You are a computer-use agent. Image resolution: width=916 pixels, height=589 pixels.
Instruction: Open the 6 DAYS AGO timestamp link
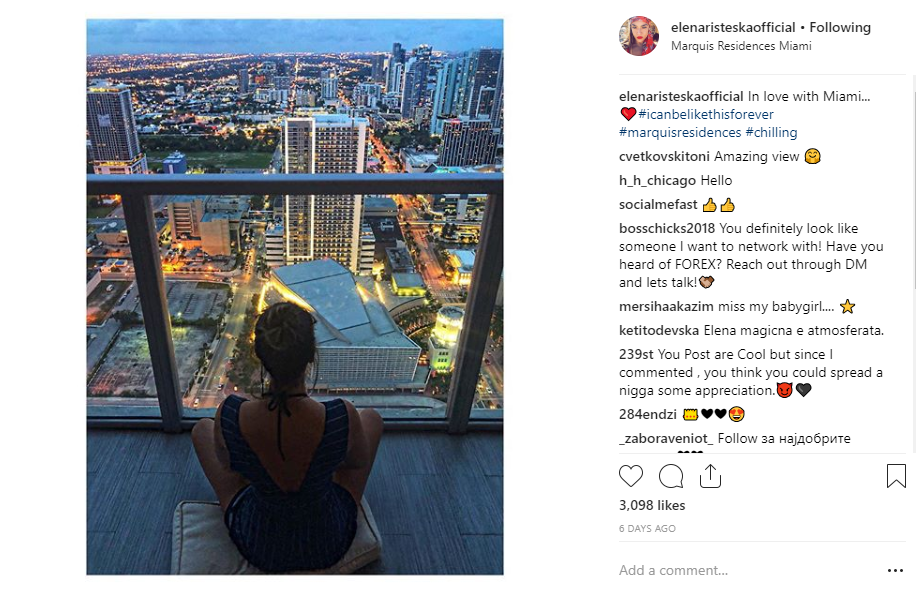647,528
